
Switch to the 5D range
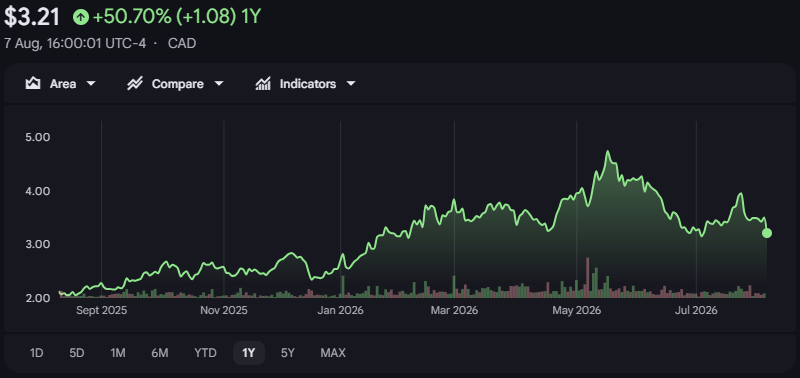(77, 353)
